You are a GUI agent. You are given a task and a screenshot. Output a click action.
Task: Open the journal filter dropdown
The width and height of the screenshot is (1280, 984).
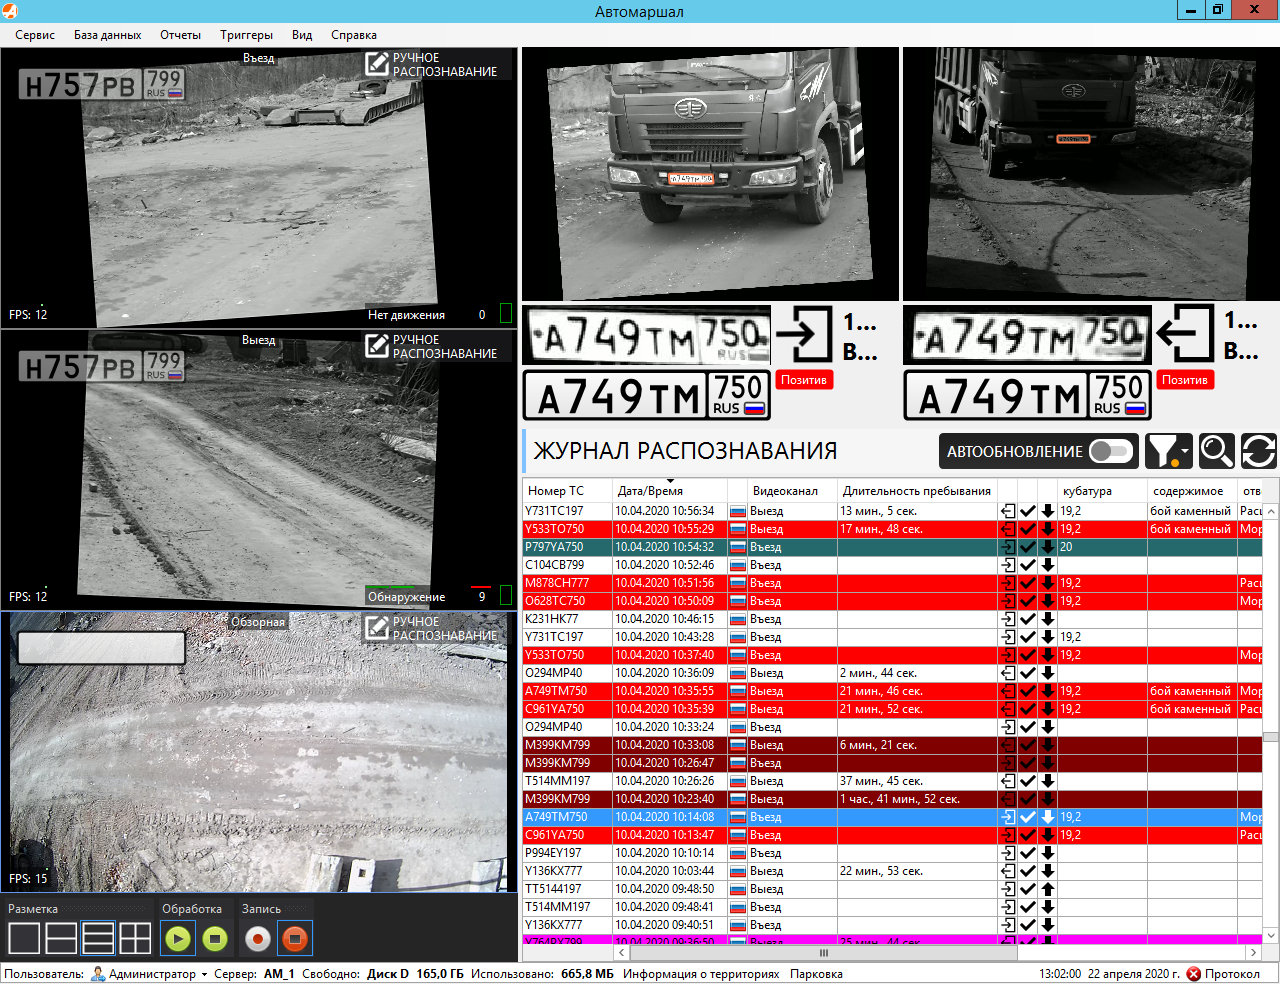point(1168,451)
